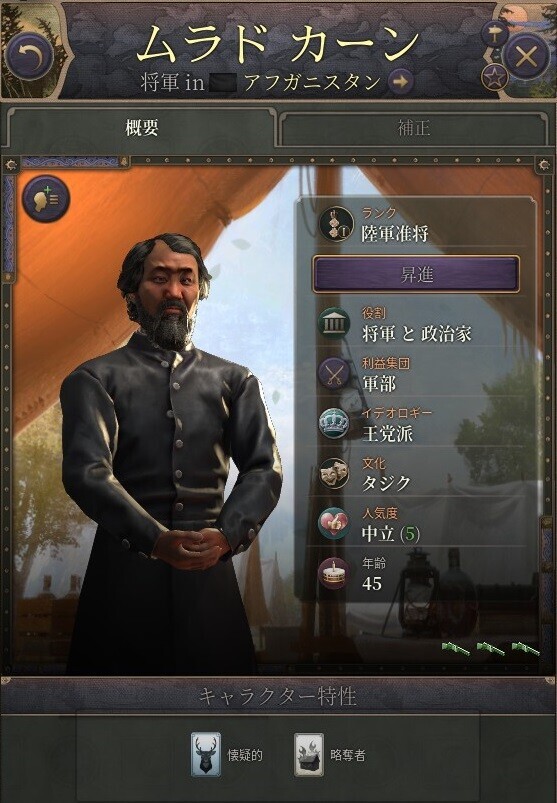Click the rank medal icon

tap(335, 224)
